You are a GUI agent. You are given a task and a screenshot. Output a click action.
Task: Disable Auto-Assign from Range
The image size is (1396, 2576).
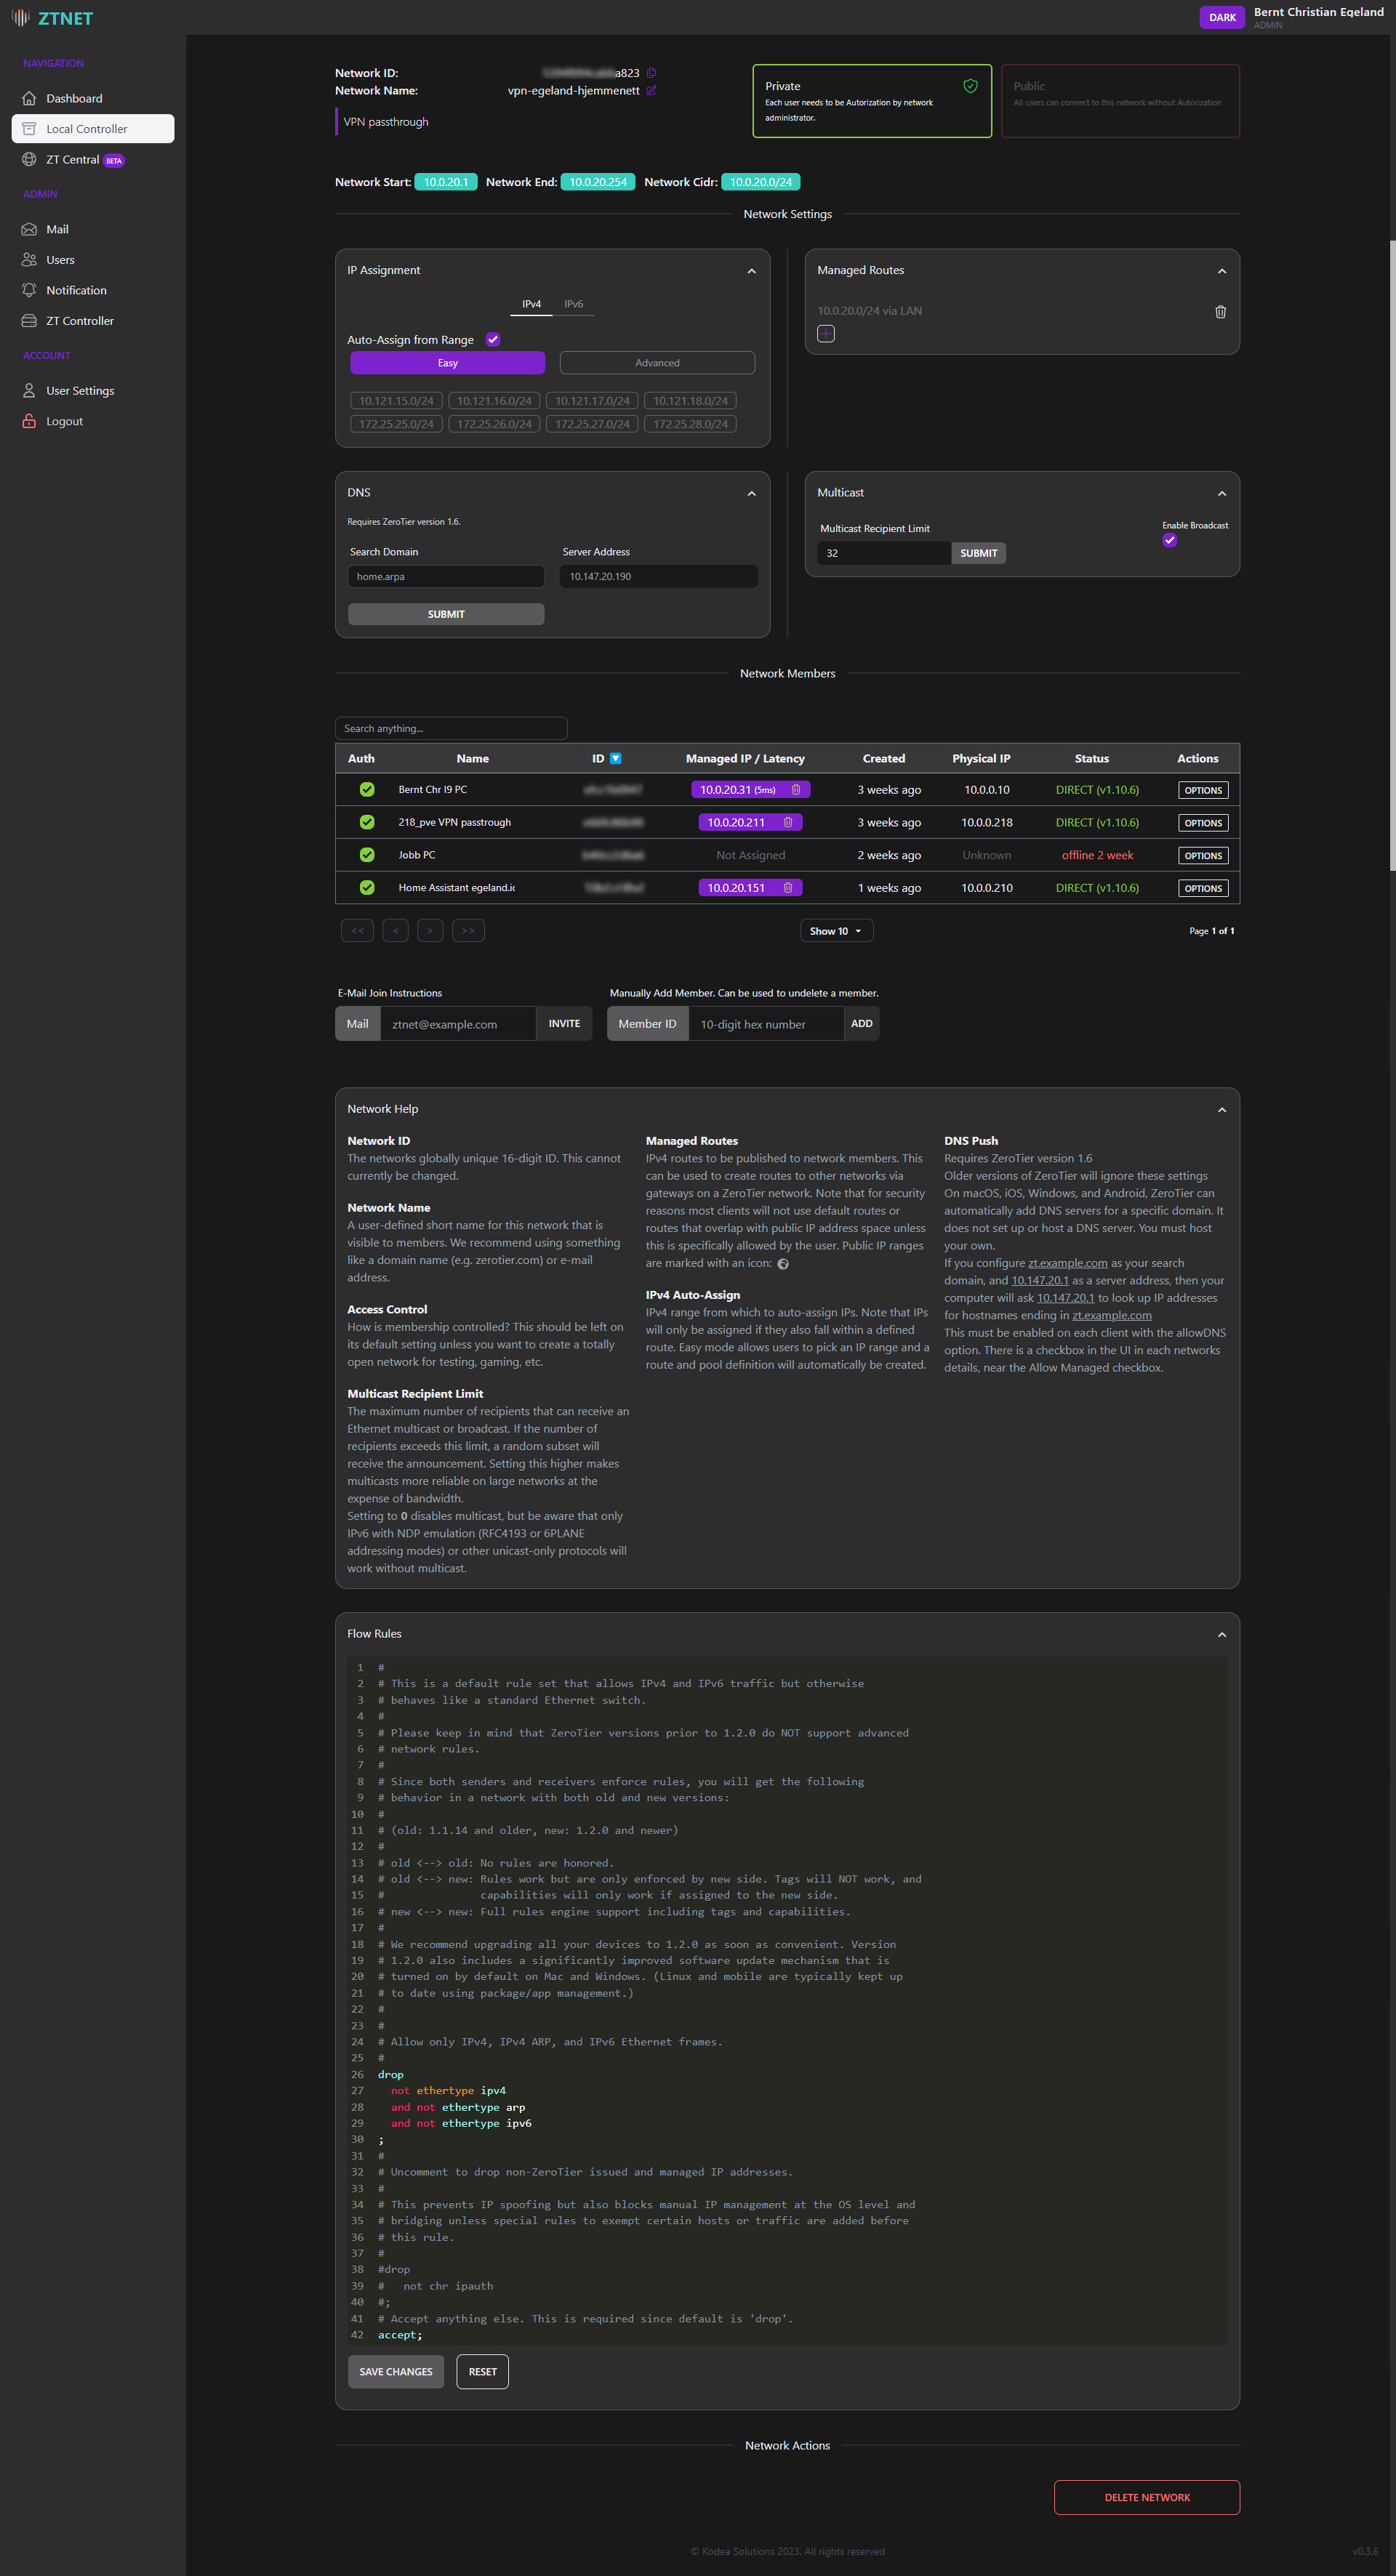click(x=492, y=339)
